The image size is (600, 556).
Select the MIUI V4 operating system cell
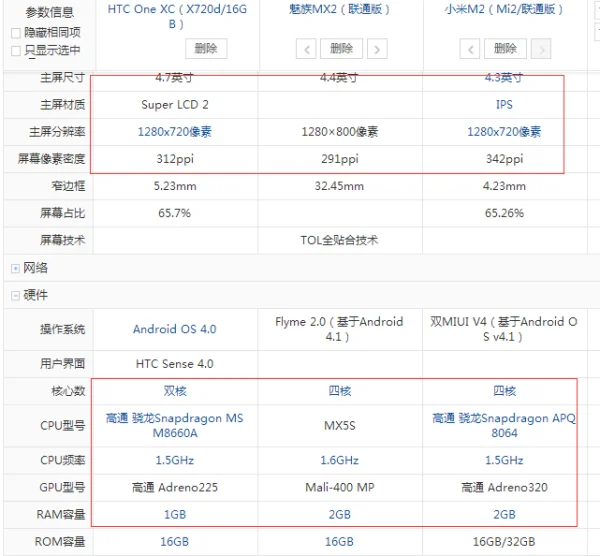504,329
